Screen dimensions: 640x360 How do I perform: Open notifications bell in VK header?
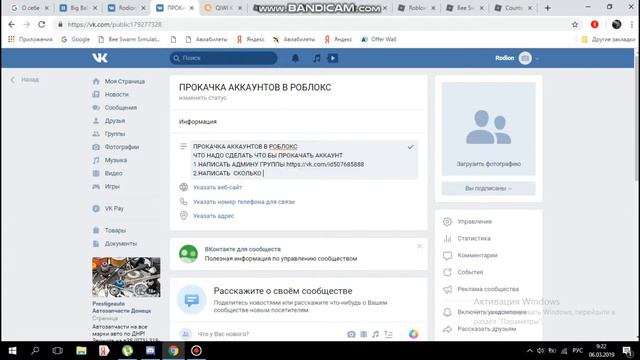pos(295,58)
